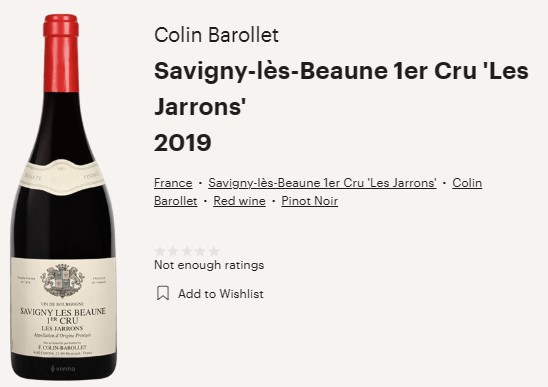Click the third rating star
The height and width of the screenshot is (387, 548).
[187, 251]
